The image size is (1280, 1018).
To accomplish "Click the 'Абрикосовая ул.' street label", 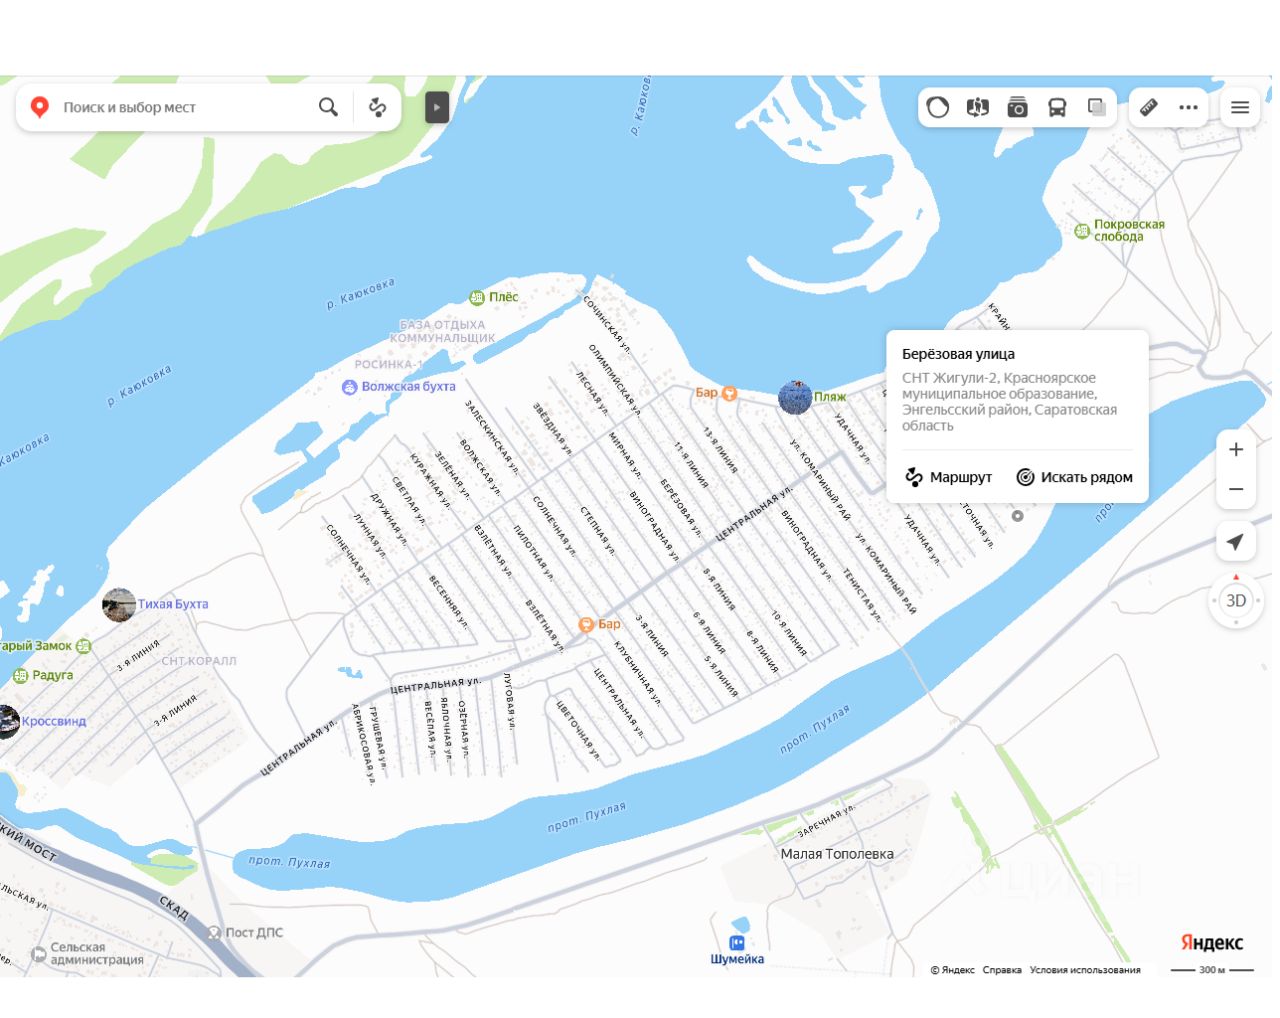I will tap(362, 744).
